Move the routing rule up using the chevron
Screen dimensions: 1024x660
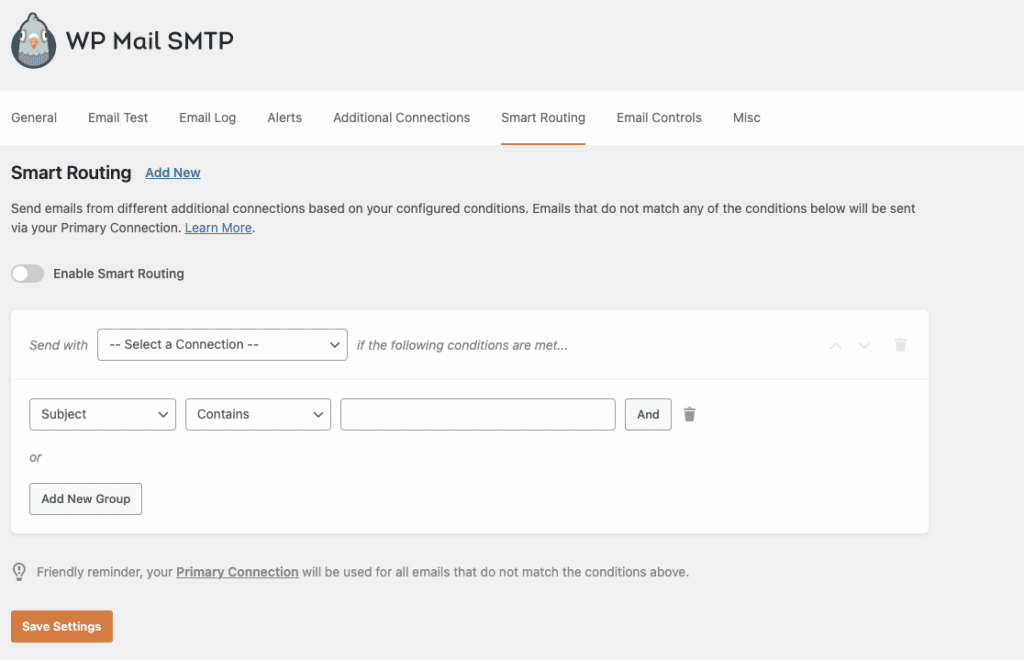tap(836, 344)
